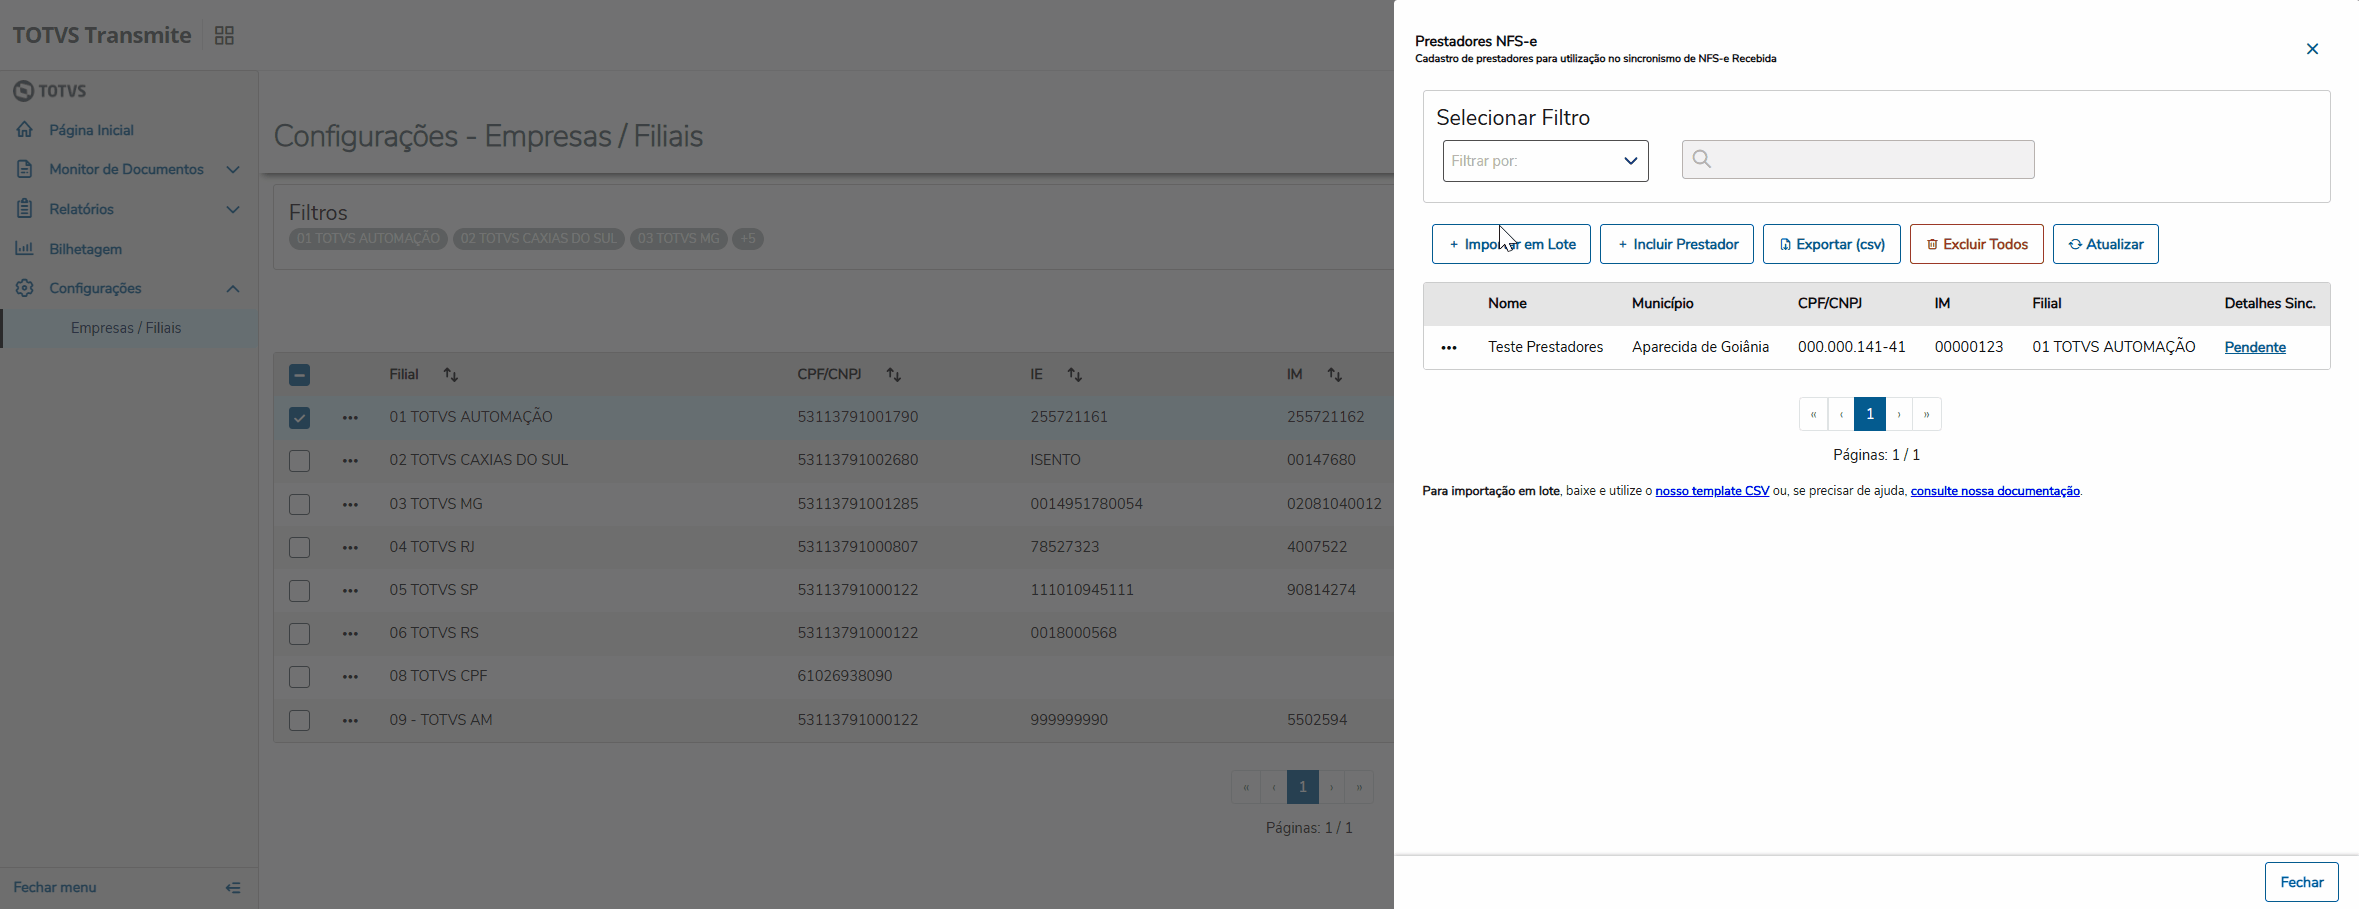Viewport: 2359px width, 909px height.
Task: Collapse Configurações chevron
Action: click(233, 289)
